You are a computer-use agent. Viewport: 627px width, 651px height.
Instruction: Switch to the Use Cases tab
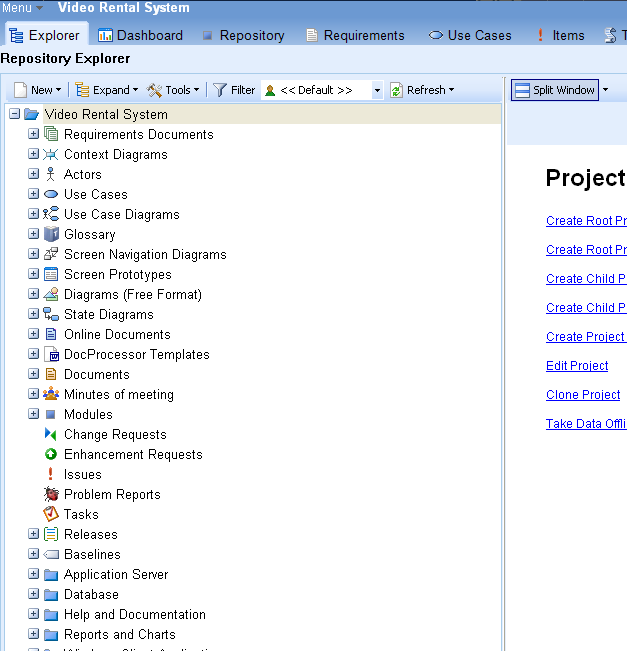point(470,35)
